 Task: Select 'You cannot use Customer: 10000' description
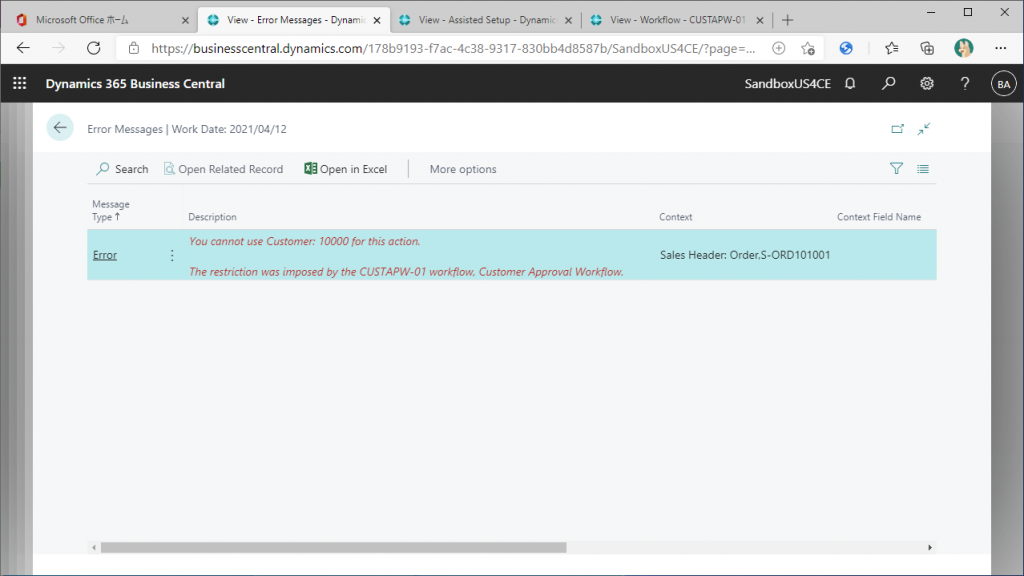304,241
